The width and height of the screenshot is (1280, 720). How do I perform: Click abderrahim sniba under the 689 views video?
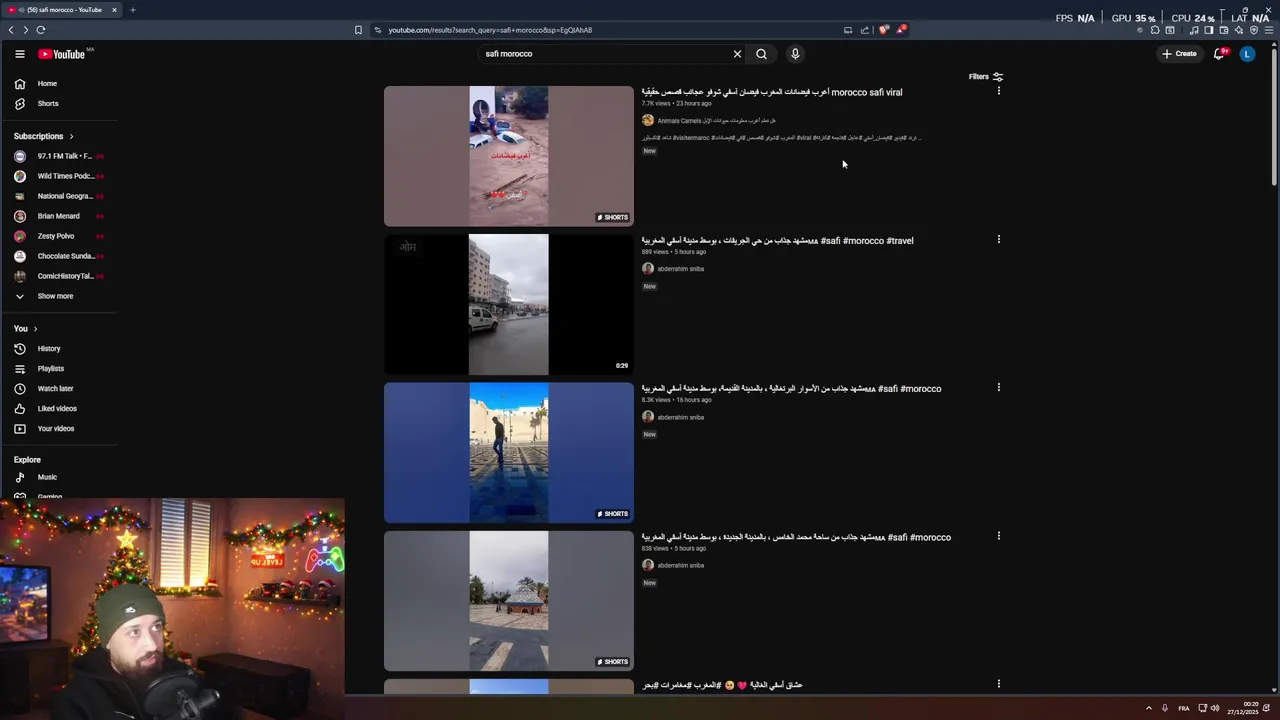coord(680,269)
